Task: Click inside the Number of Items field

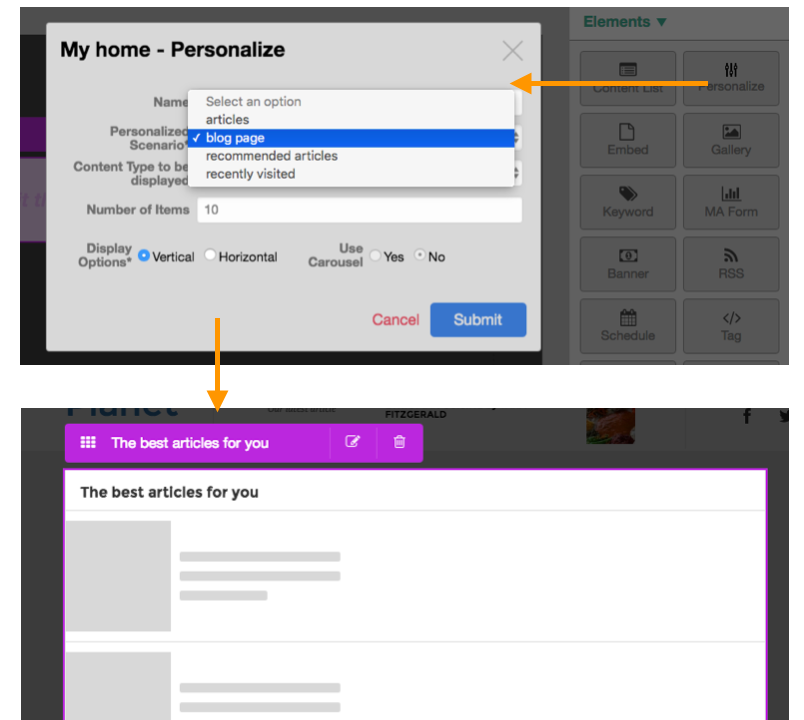Action: point(359,210)
